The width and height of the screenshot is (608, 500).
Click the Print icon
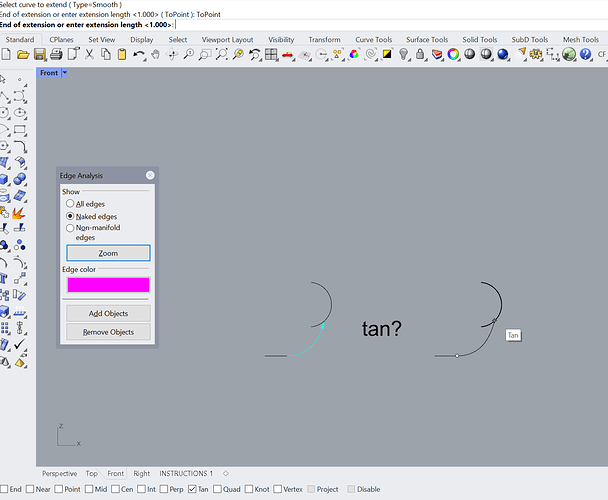(56, 54)
